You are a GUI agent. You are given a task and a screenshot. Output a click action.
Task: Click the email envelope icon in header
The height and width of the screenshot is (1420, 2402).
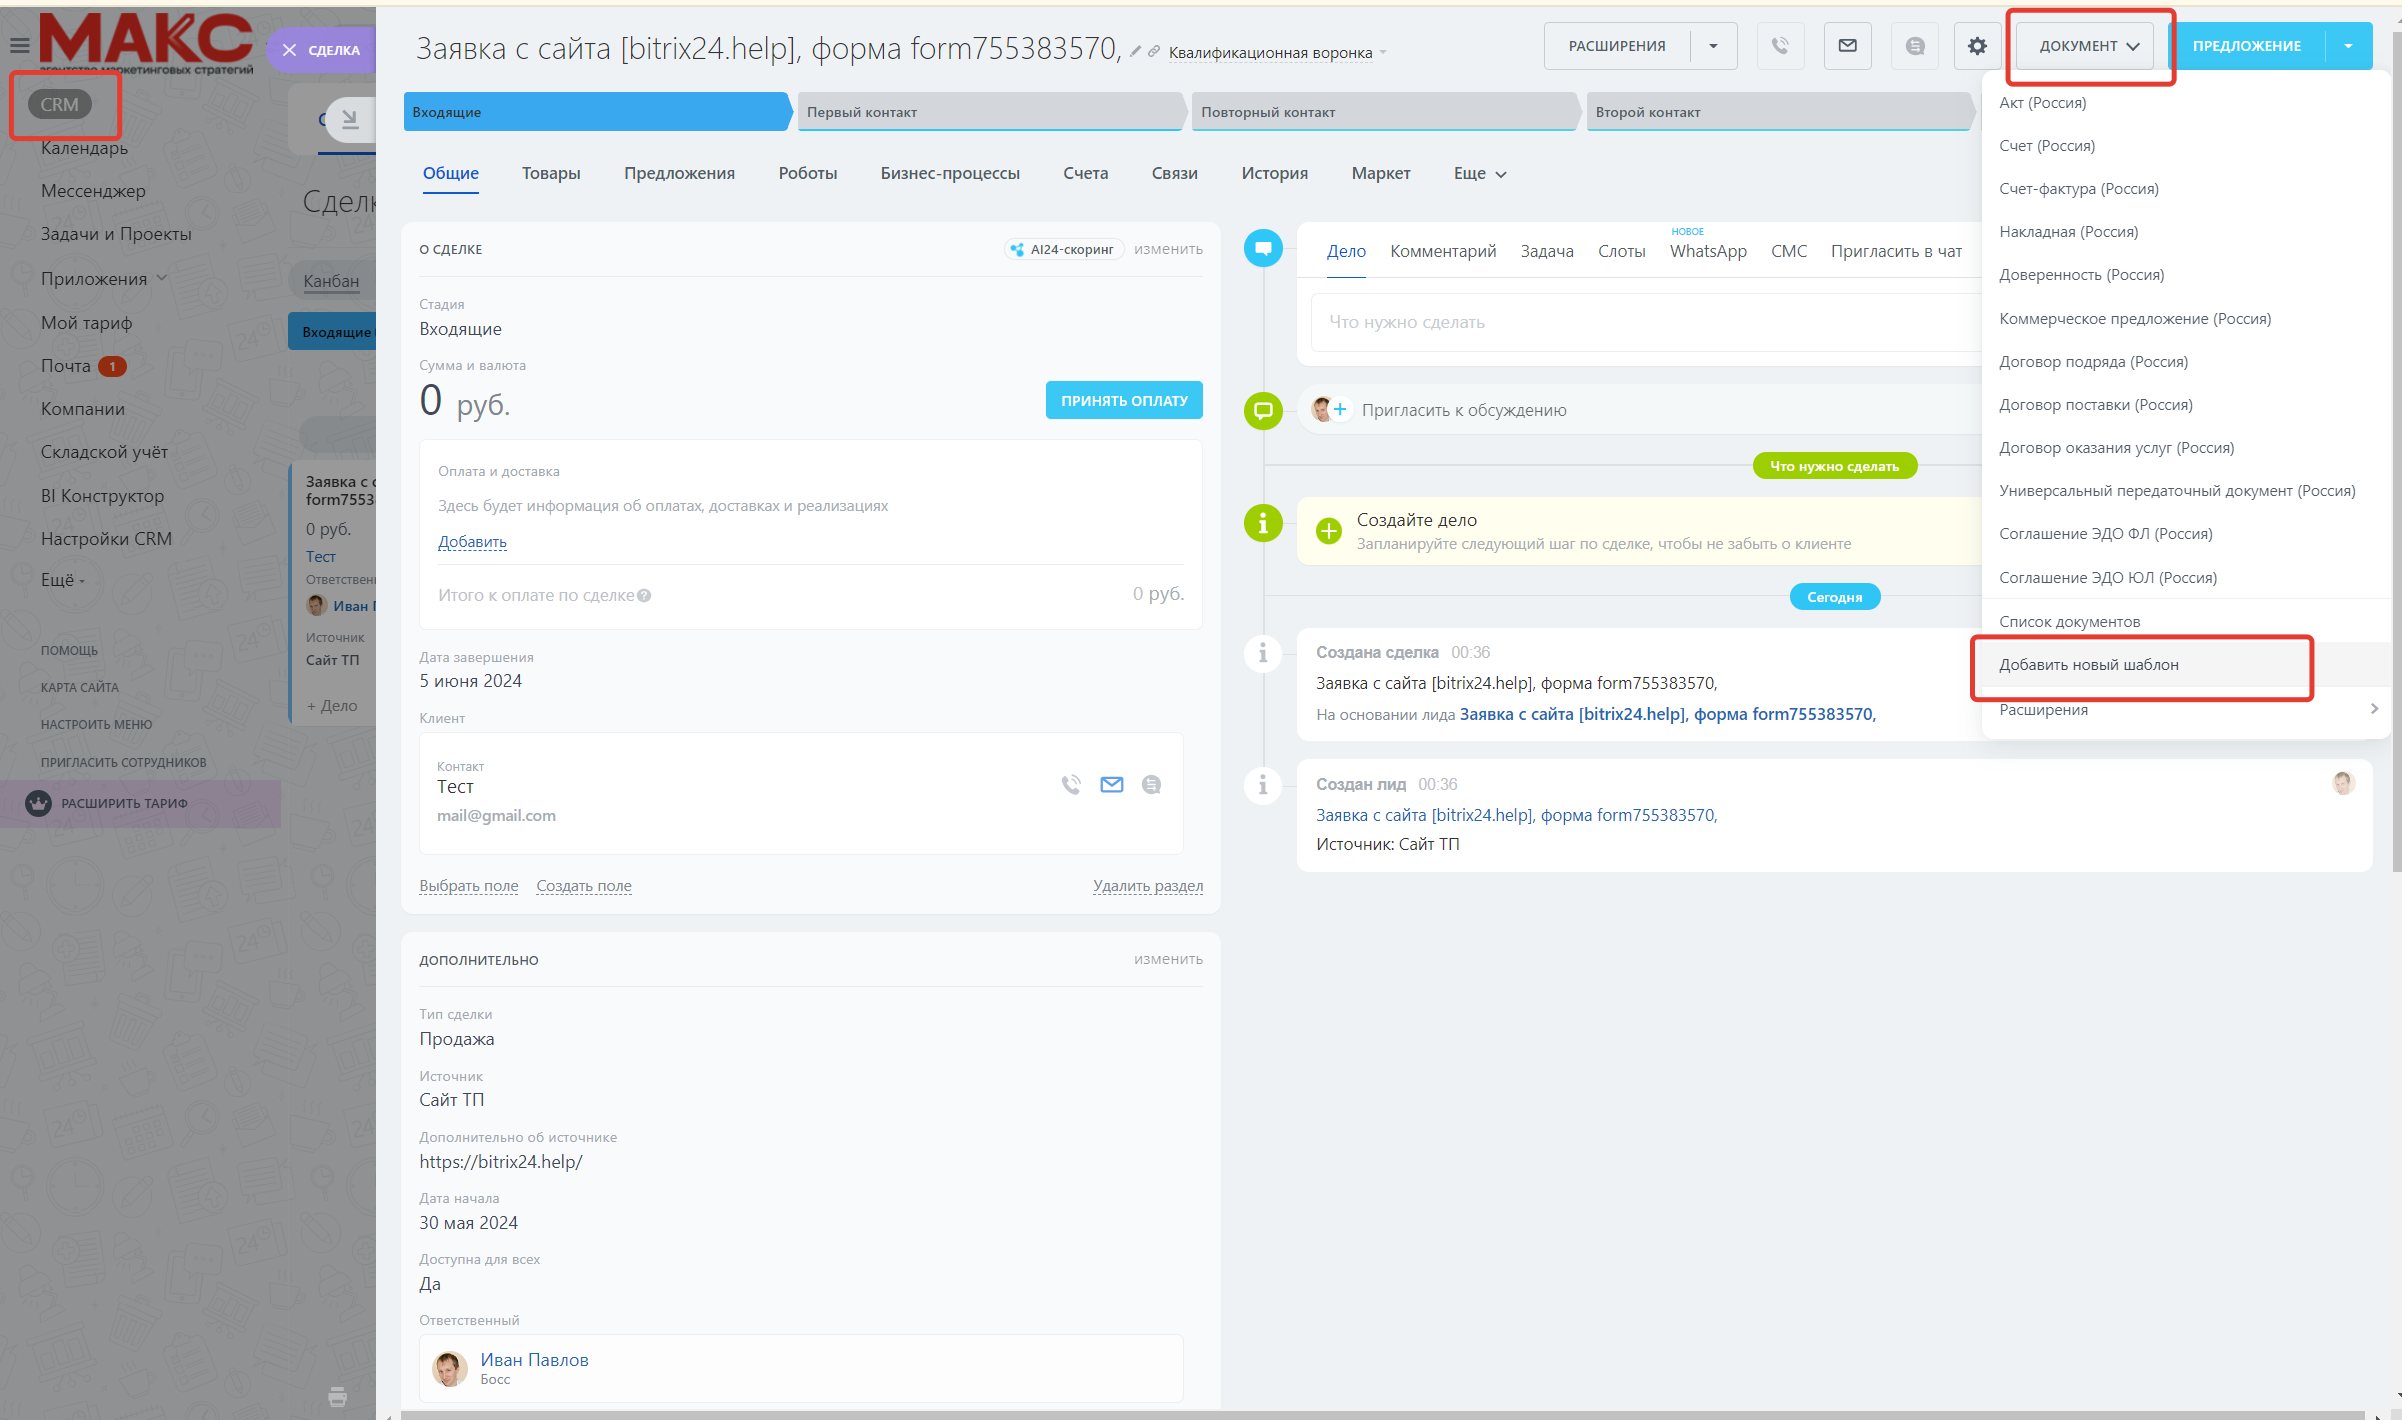coord(1847,46)
